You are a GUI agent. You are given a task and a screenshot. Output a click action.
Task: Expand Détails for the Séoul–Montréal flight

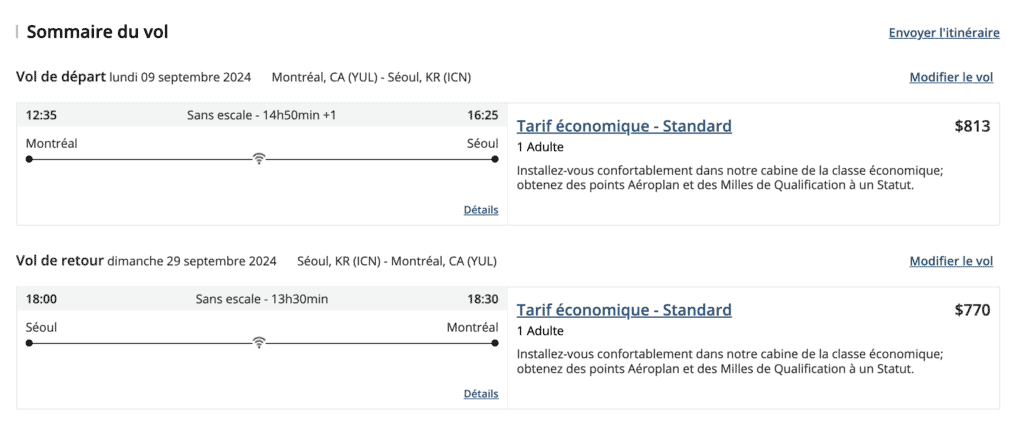(x=481, y=394)
